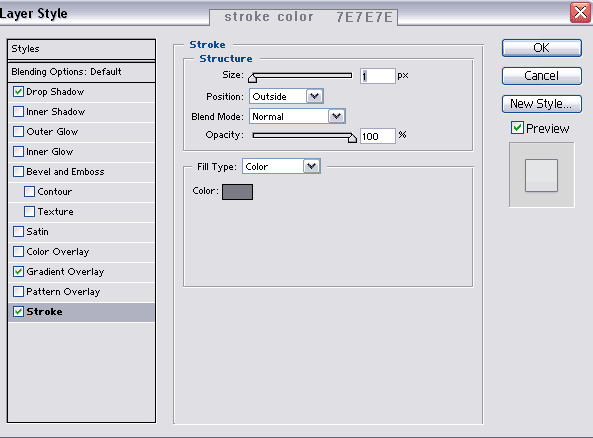Uncheck the Drop Shadow effect
593x438 pixels.
click(18, 92)
